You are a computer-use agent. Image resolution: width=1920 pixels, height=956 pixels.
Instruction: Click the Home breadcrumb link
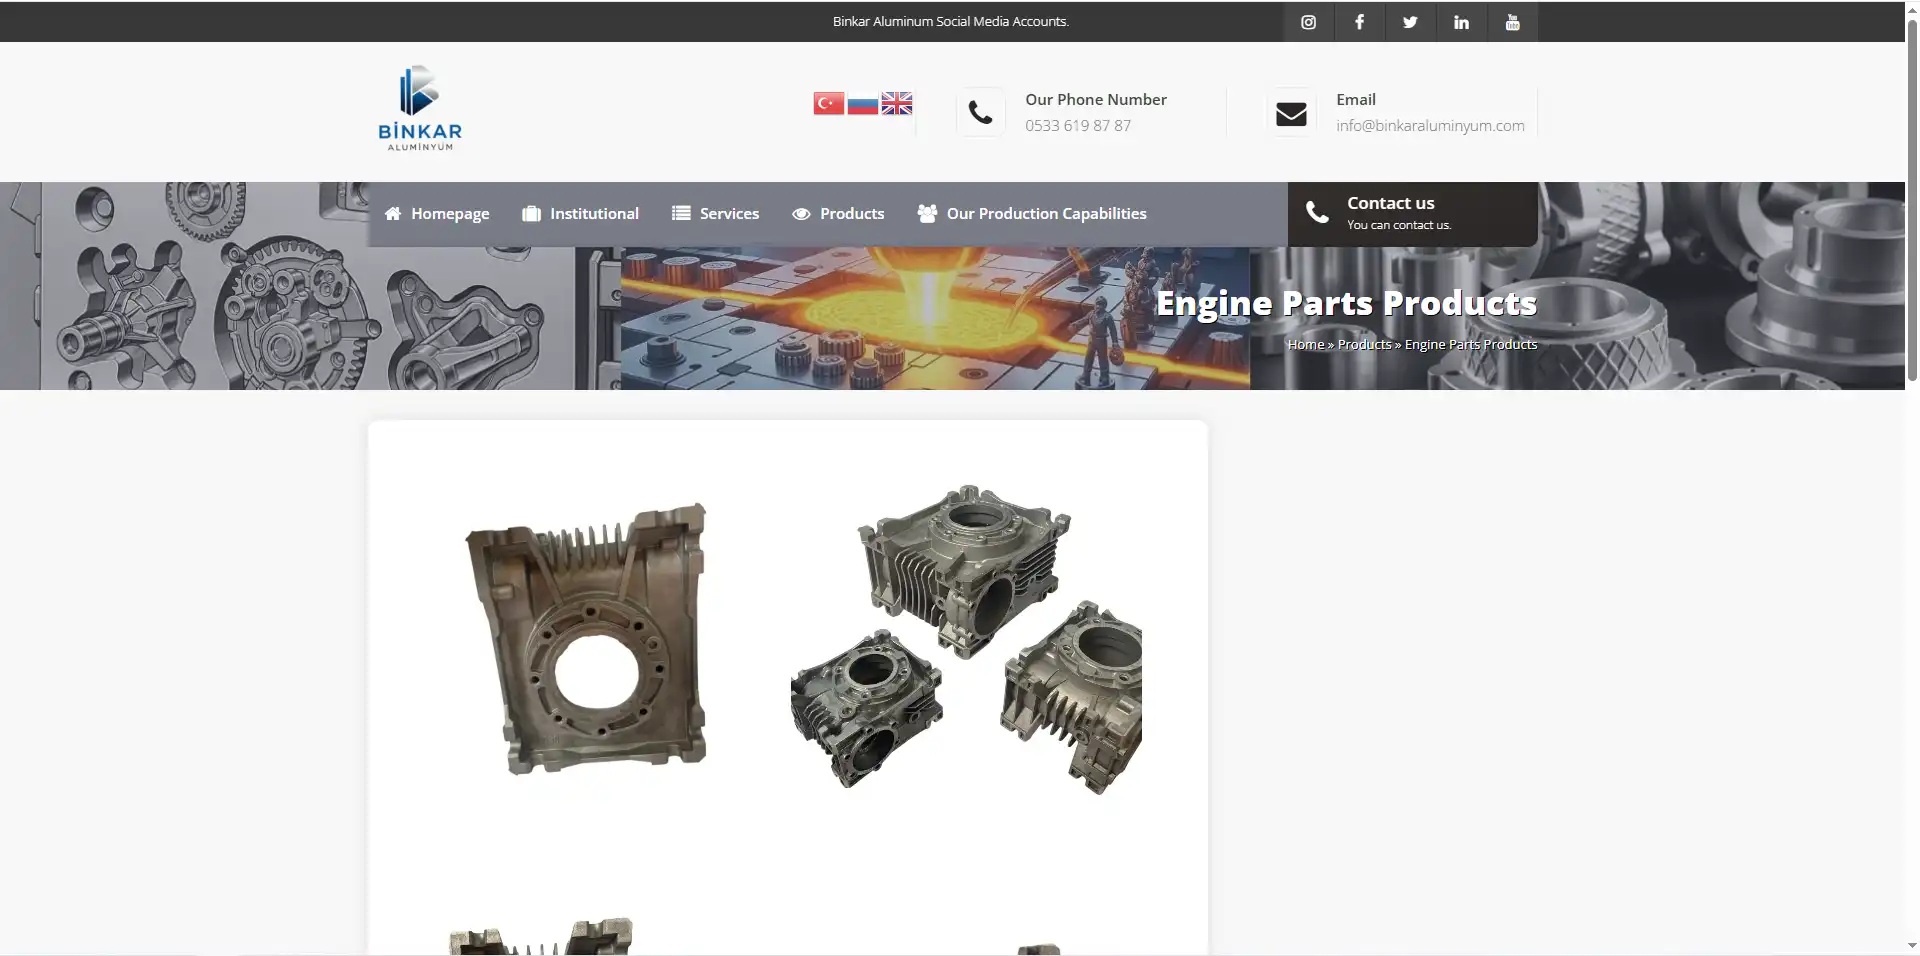[x=1305, y=344]
